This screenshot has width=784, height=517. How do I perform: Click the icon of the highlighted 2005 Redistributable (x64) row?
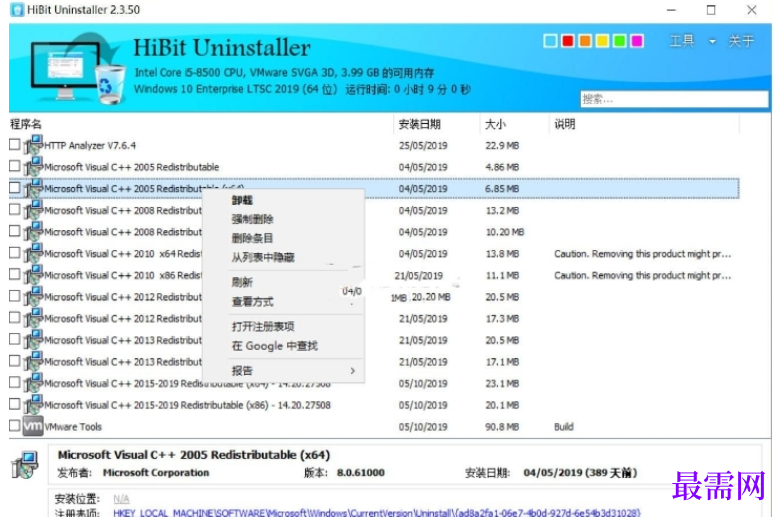click(x=34, y=188)
